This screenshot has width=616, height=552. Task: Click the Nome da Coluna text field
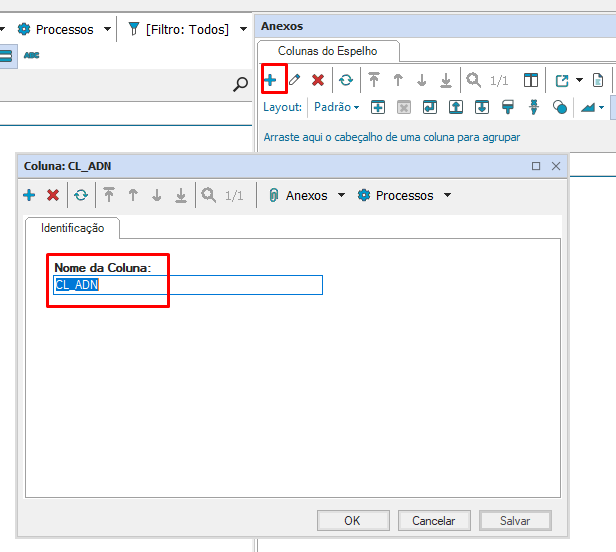pyautogui.click(x=188, y=285)
